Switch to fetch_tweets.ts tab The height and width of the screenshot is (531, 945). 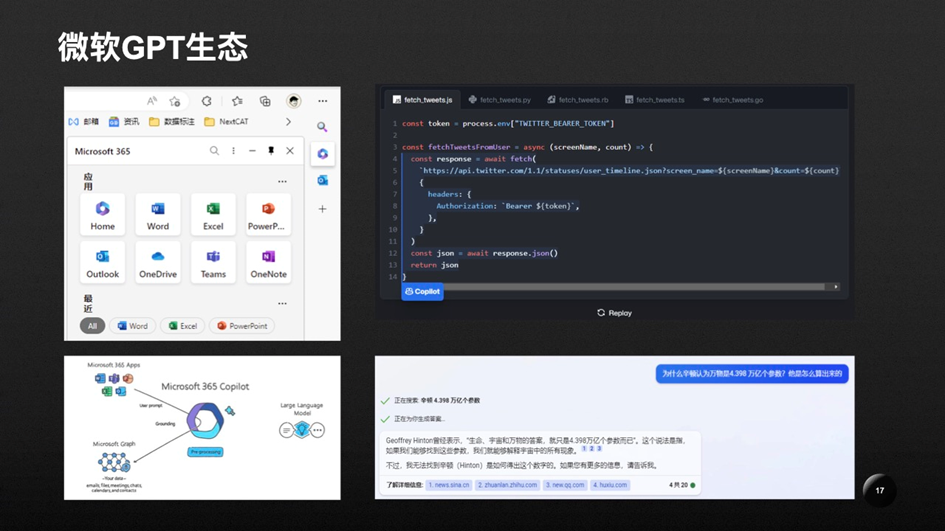coord(655,99)
